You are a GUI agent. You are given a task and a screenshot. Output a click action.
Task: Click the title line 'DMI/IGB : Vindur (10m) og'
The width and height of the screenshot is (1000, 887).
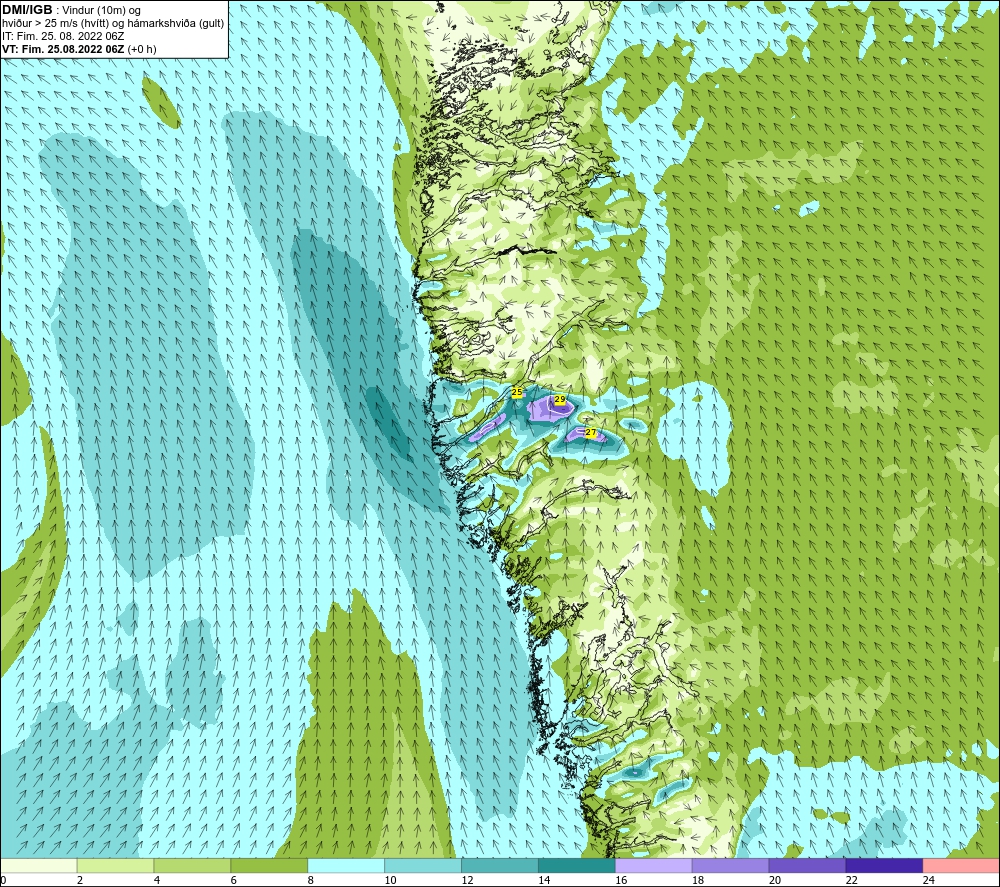click(x=71, y=10)
